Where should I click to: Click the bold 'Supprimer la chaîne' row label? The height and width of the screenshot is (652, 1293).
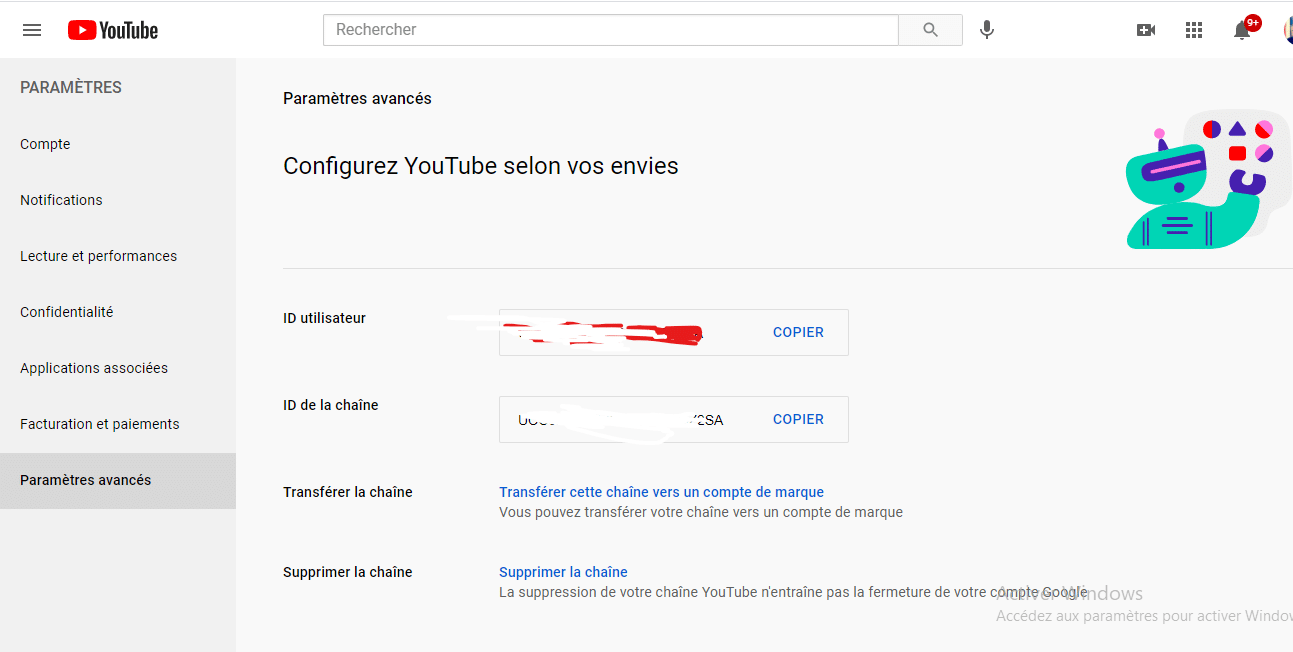click(348, 572)
